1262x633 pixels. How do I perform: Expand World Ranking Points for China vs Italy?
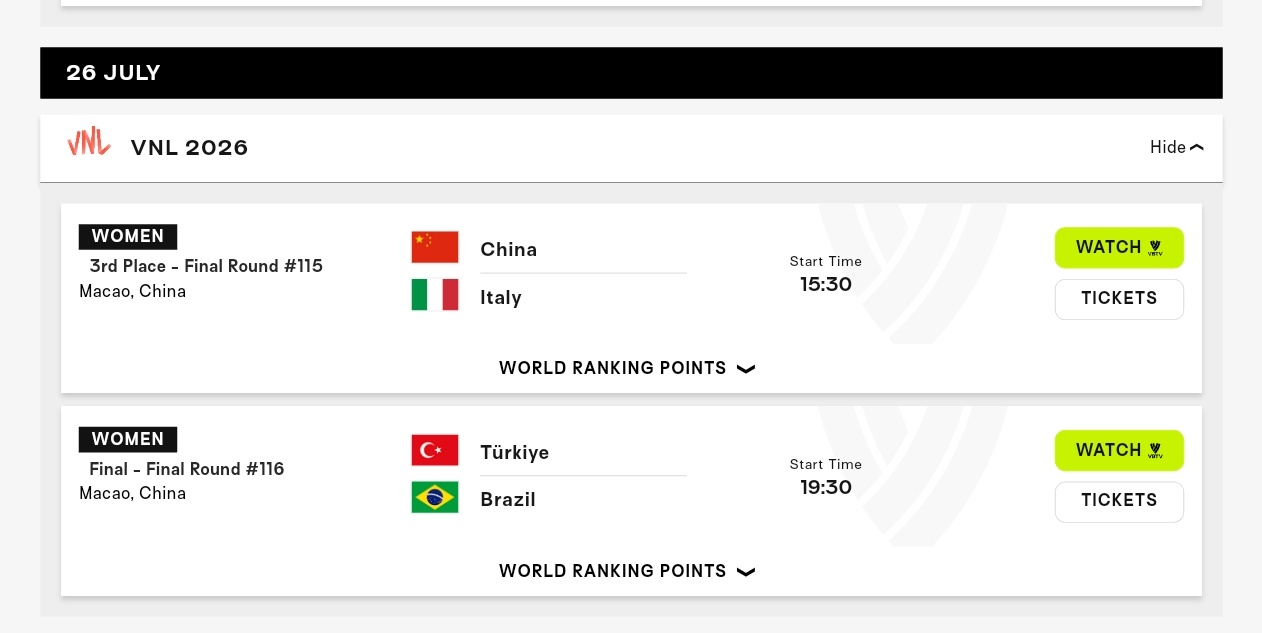(627, 368)
